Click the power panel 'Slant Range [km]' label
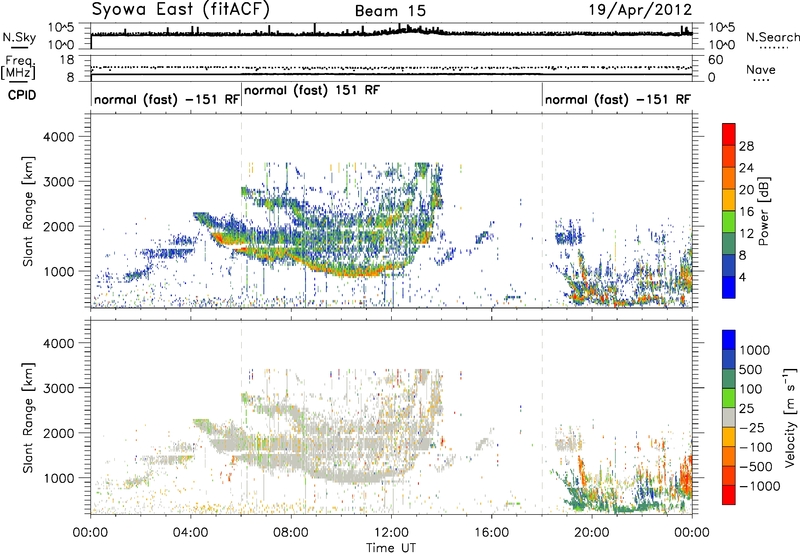Image resolution: width=800 pixels, height=554 pixels. pos(29,211)
